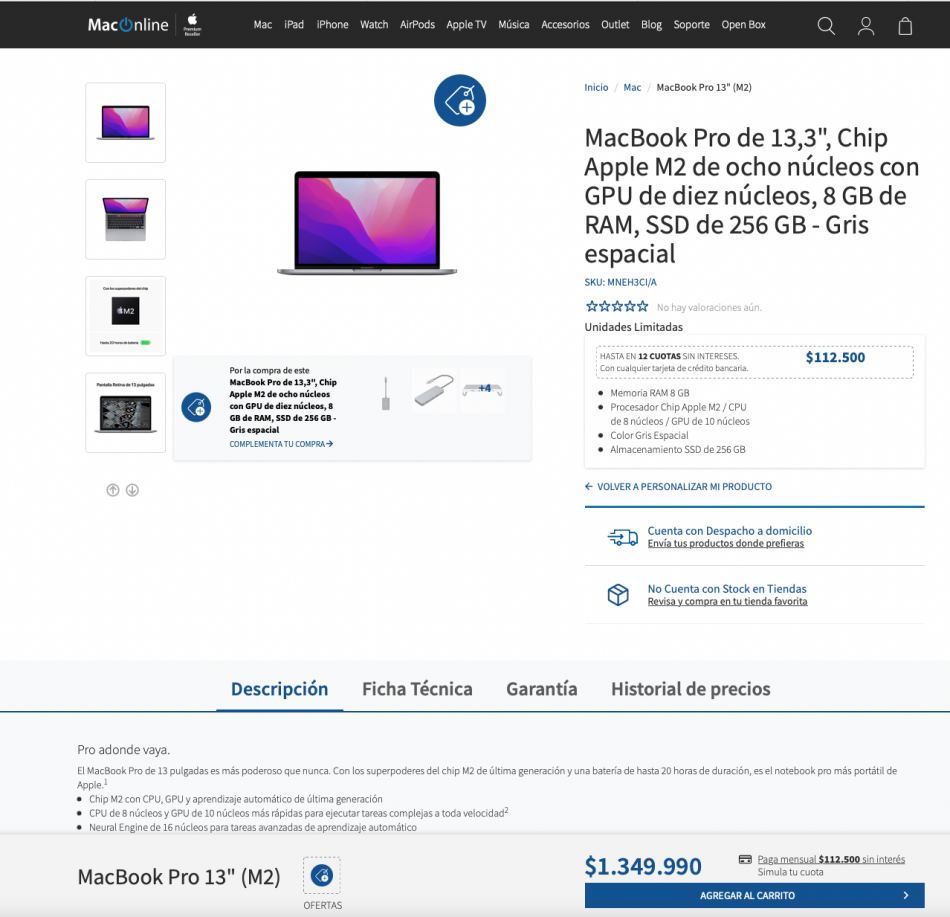Open the Blog menu item
The height and width of the screenshot is (917, 950).
[x=651, y=25]
